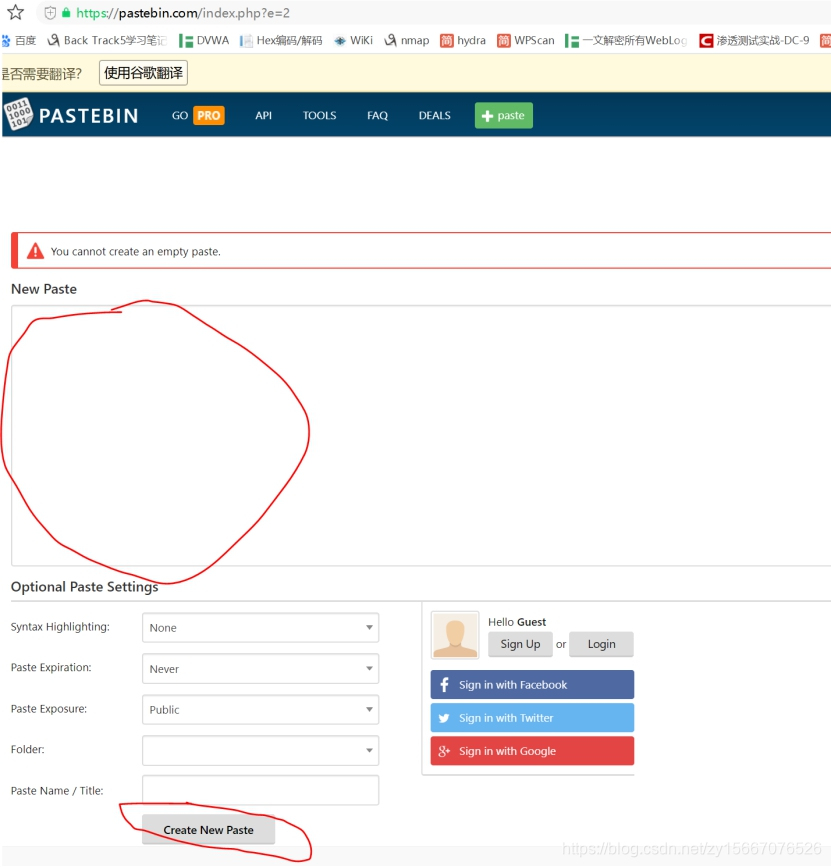Click the 'Hello Guest' greeting text
Viewport: 831px width, 867px height.
(x=517, y=622)
